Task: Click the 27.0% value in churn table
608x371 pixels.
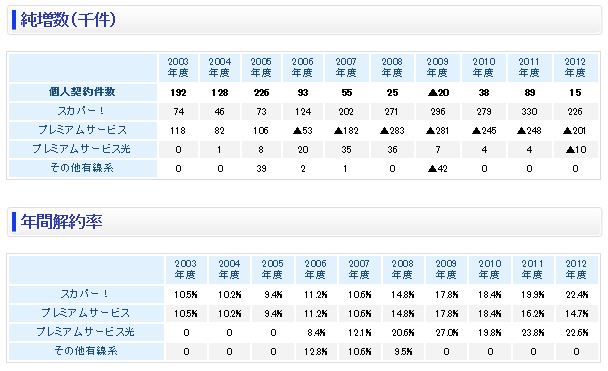Action: (x=447, y=333)
